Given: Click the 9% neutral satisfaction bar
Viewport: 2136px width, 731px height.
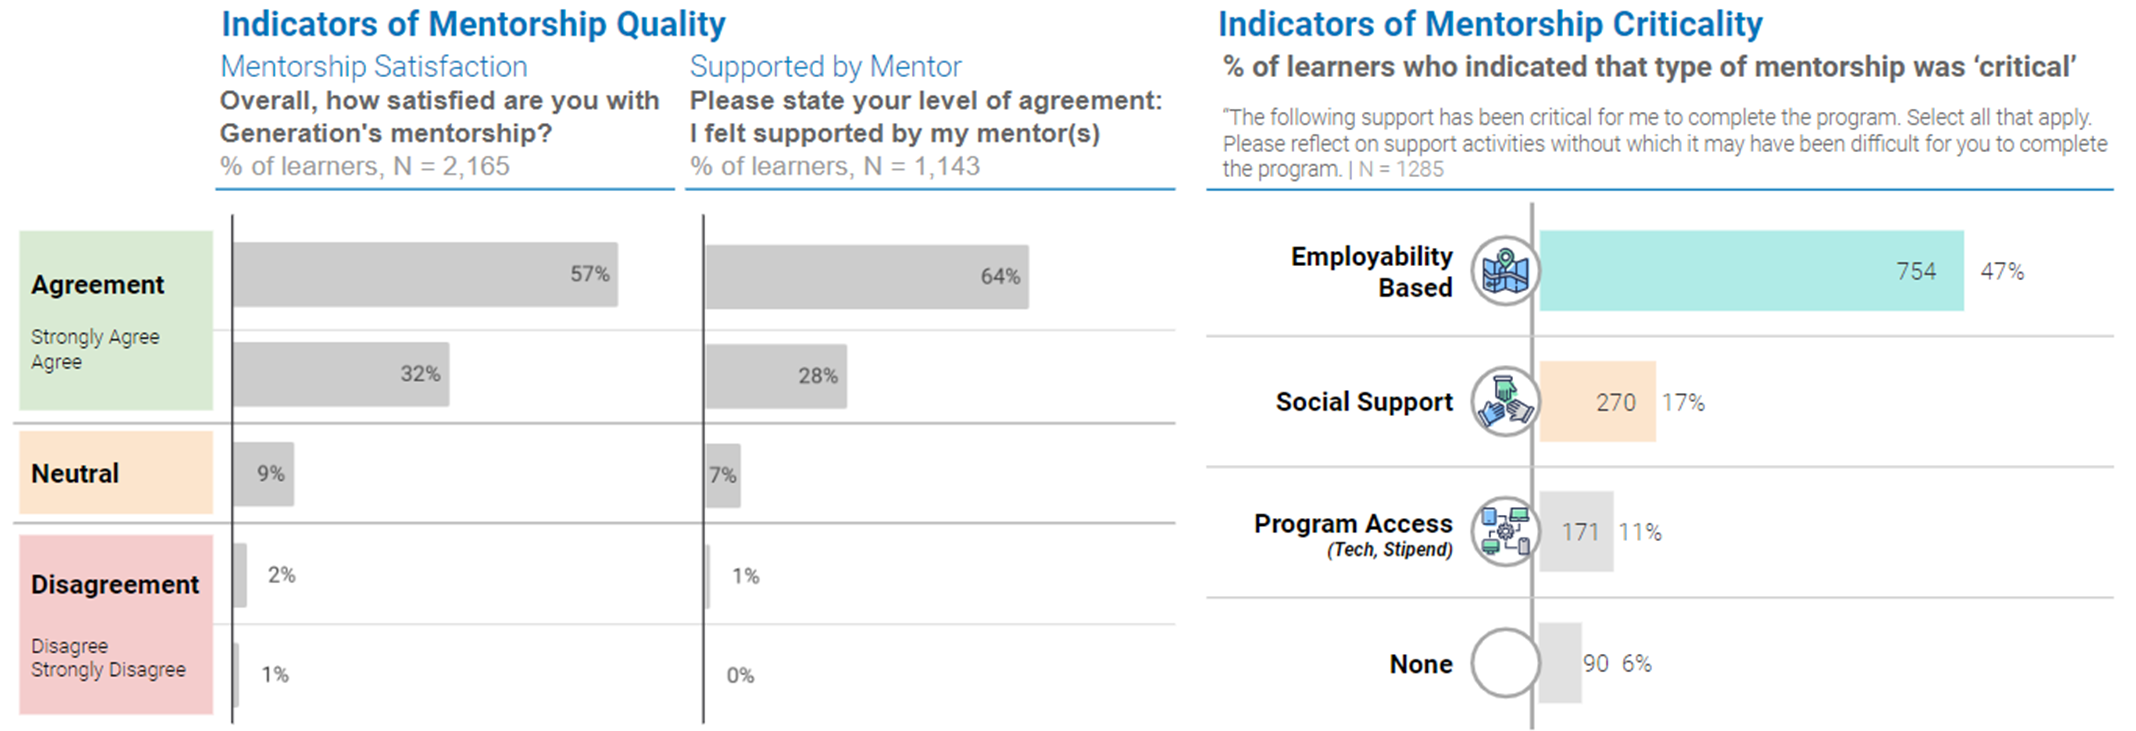Looking at the screenshot, I should 263,474.
